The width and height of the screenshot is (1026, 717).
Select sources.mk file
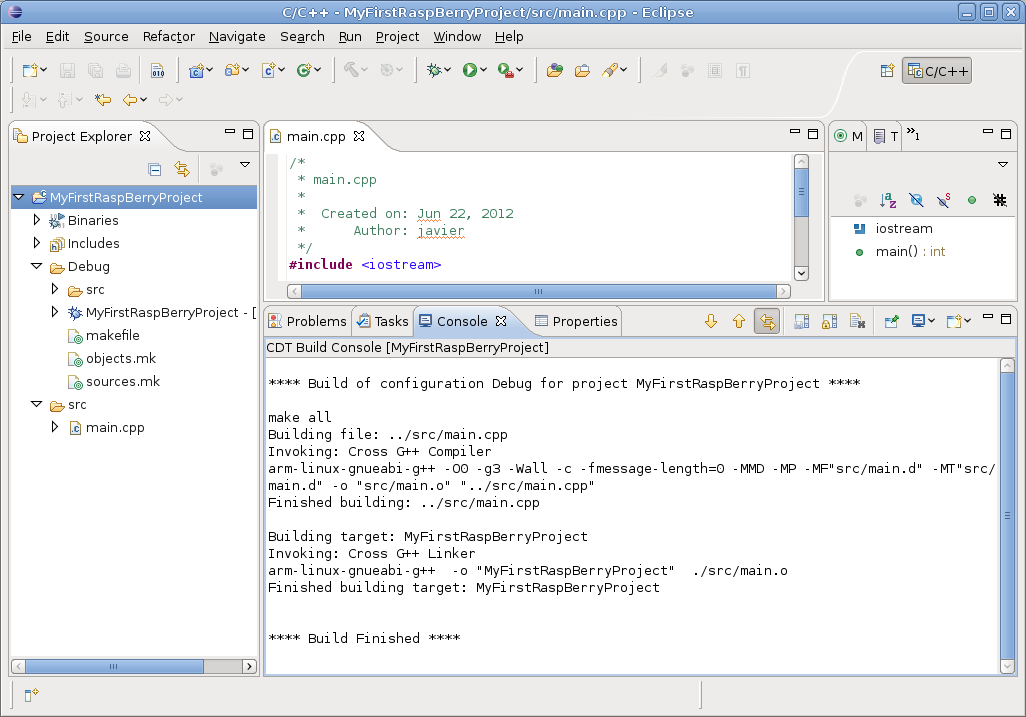pos(123,381)
